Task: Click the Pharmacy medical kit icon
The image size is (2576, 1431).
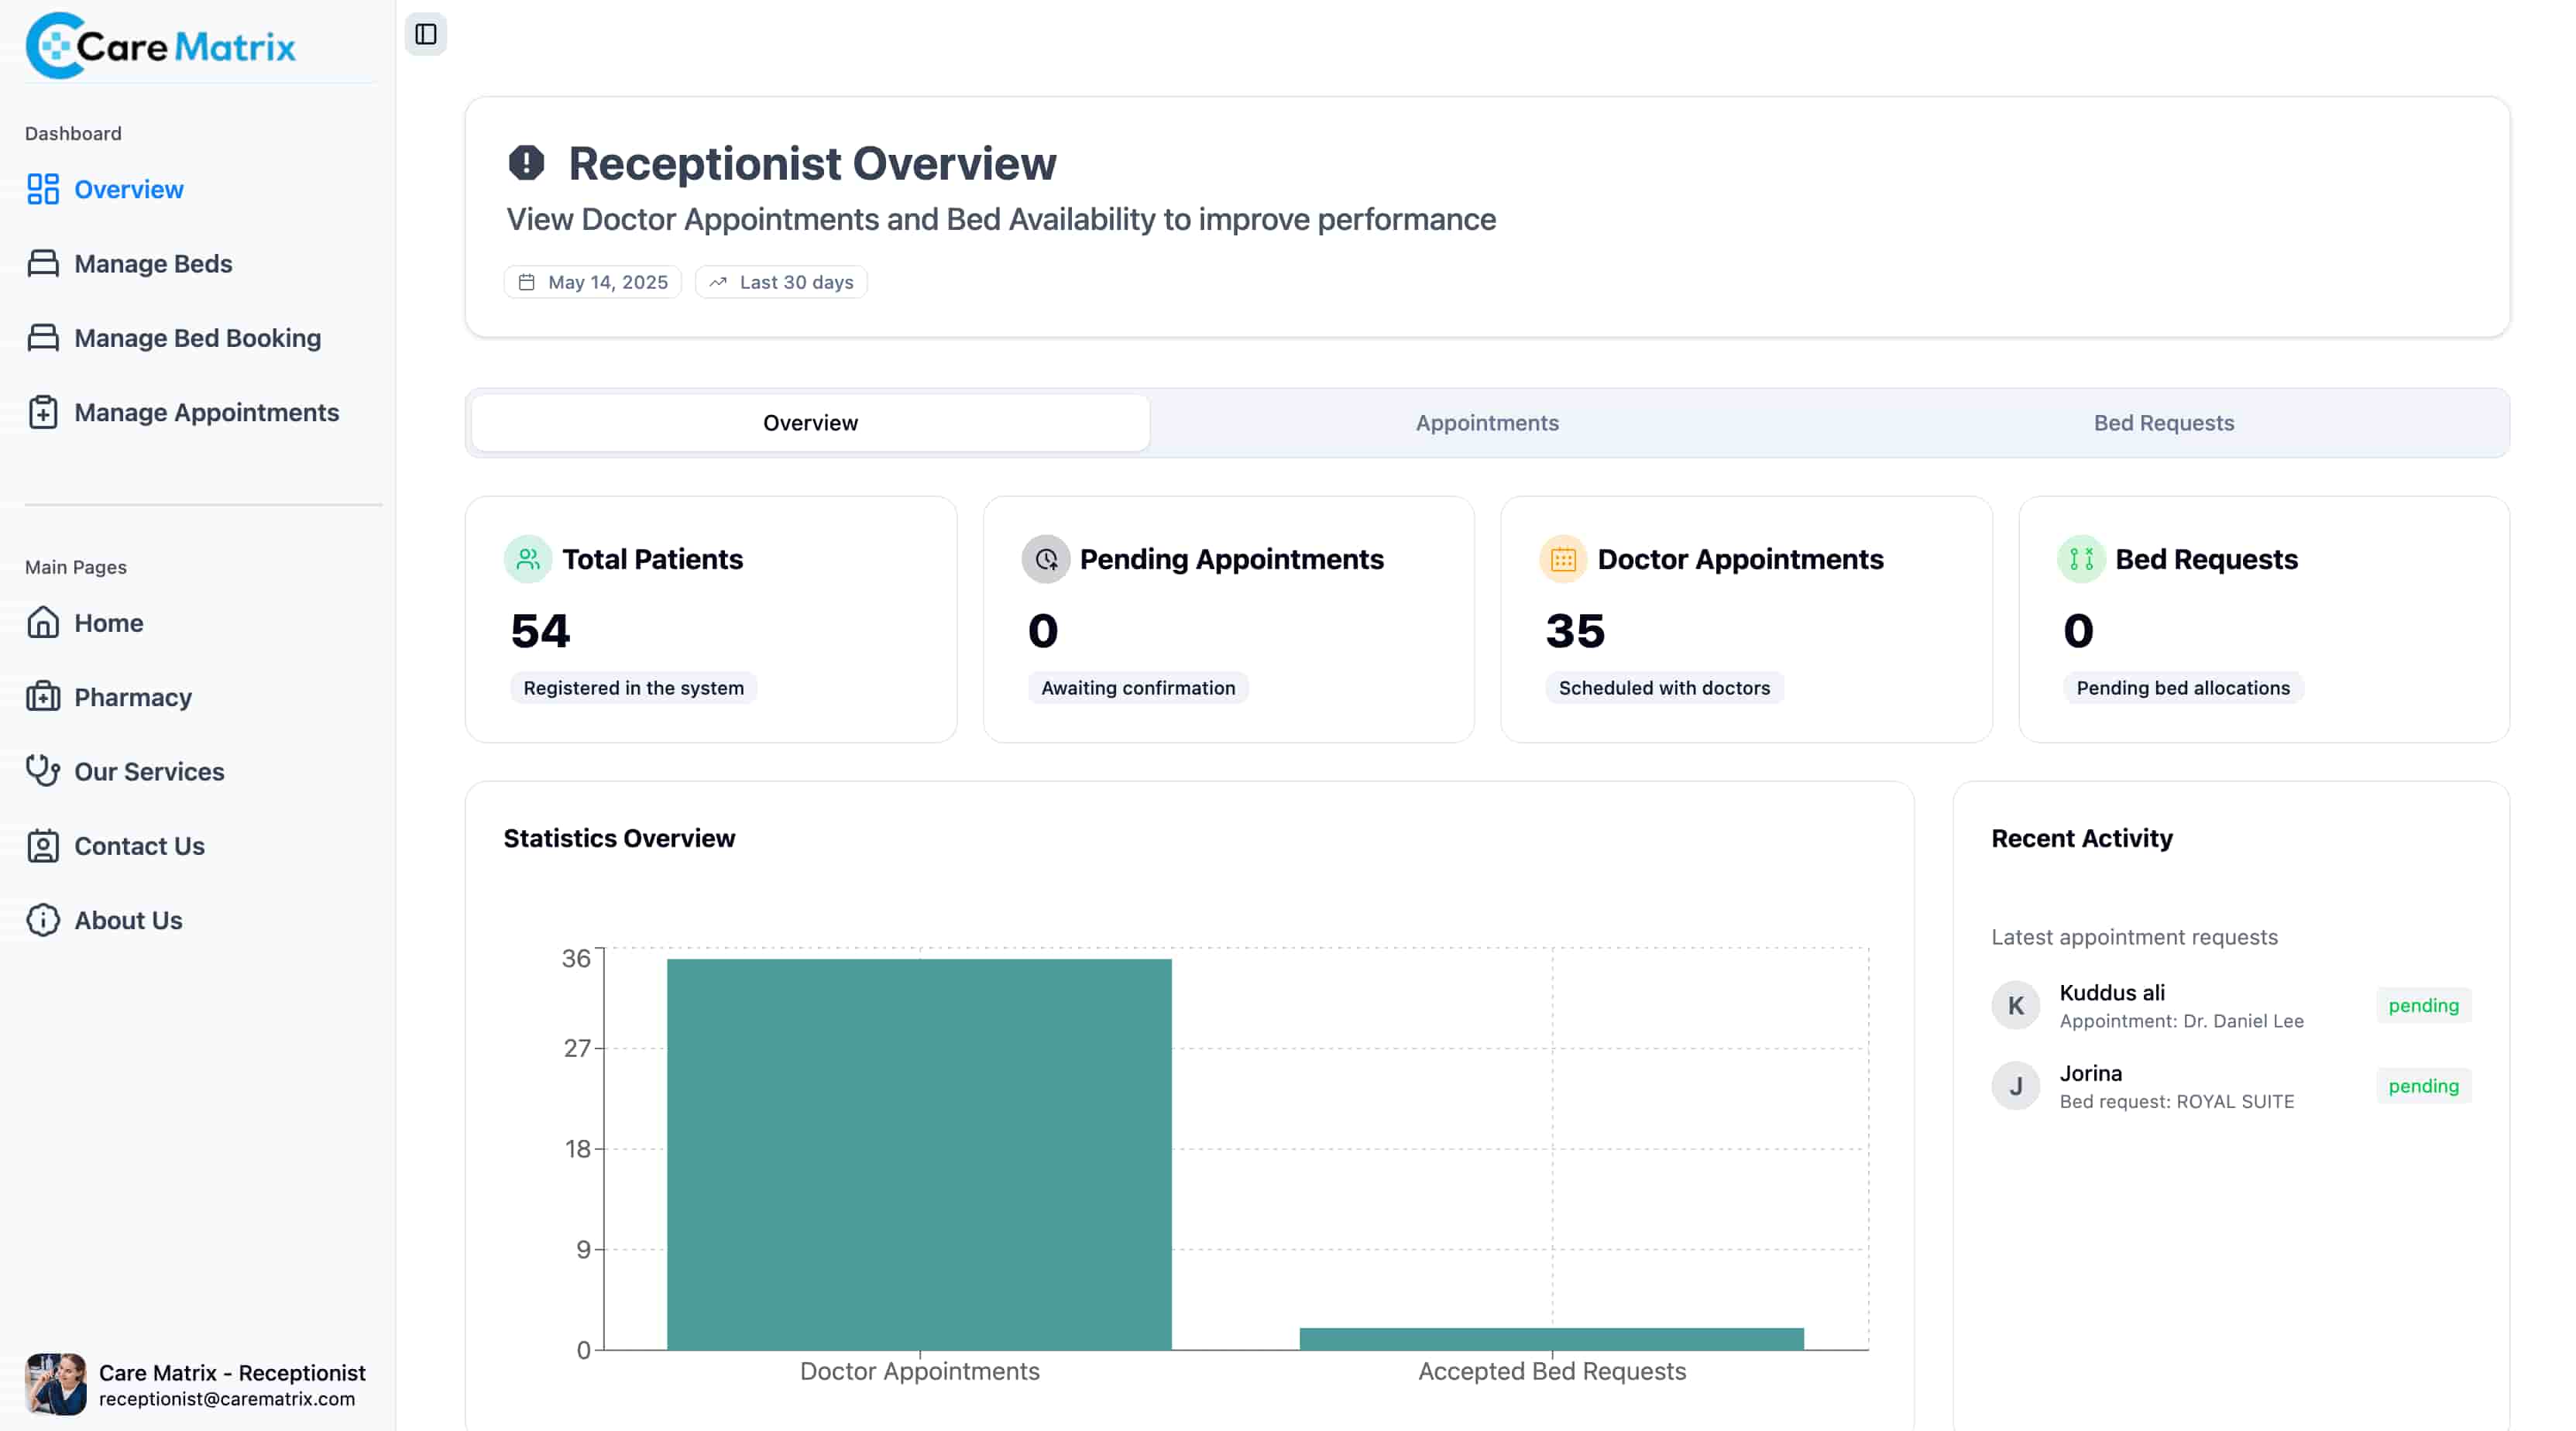Action: tap(43, 697)
